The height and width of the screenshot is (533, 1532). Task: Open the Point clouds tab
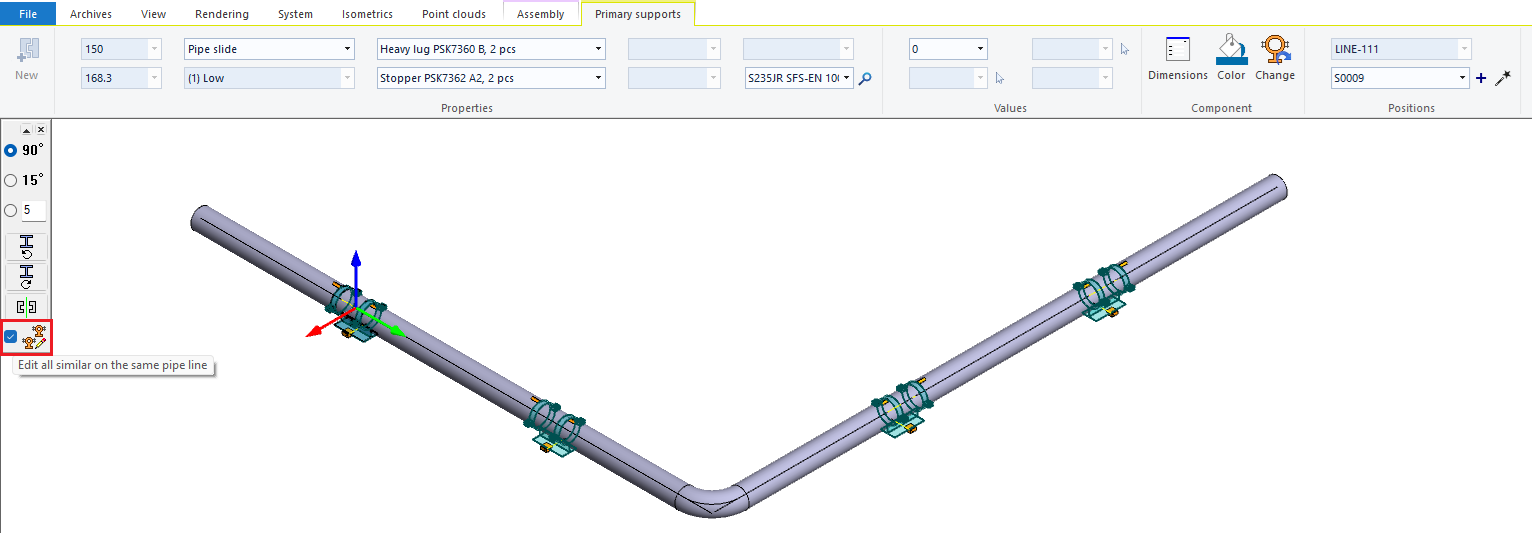[x=454, y=14]
